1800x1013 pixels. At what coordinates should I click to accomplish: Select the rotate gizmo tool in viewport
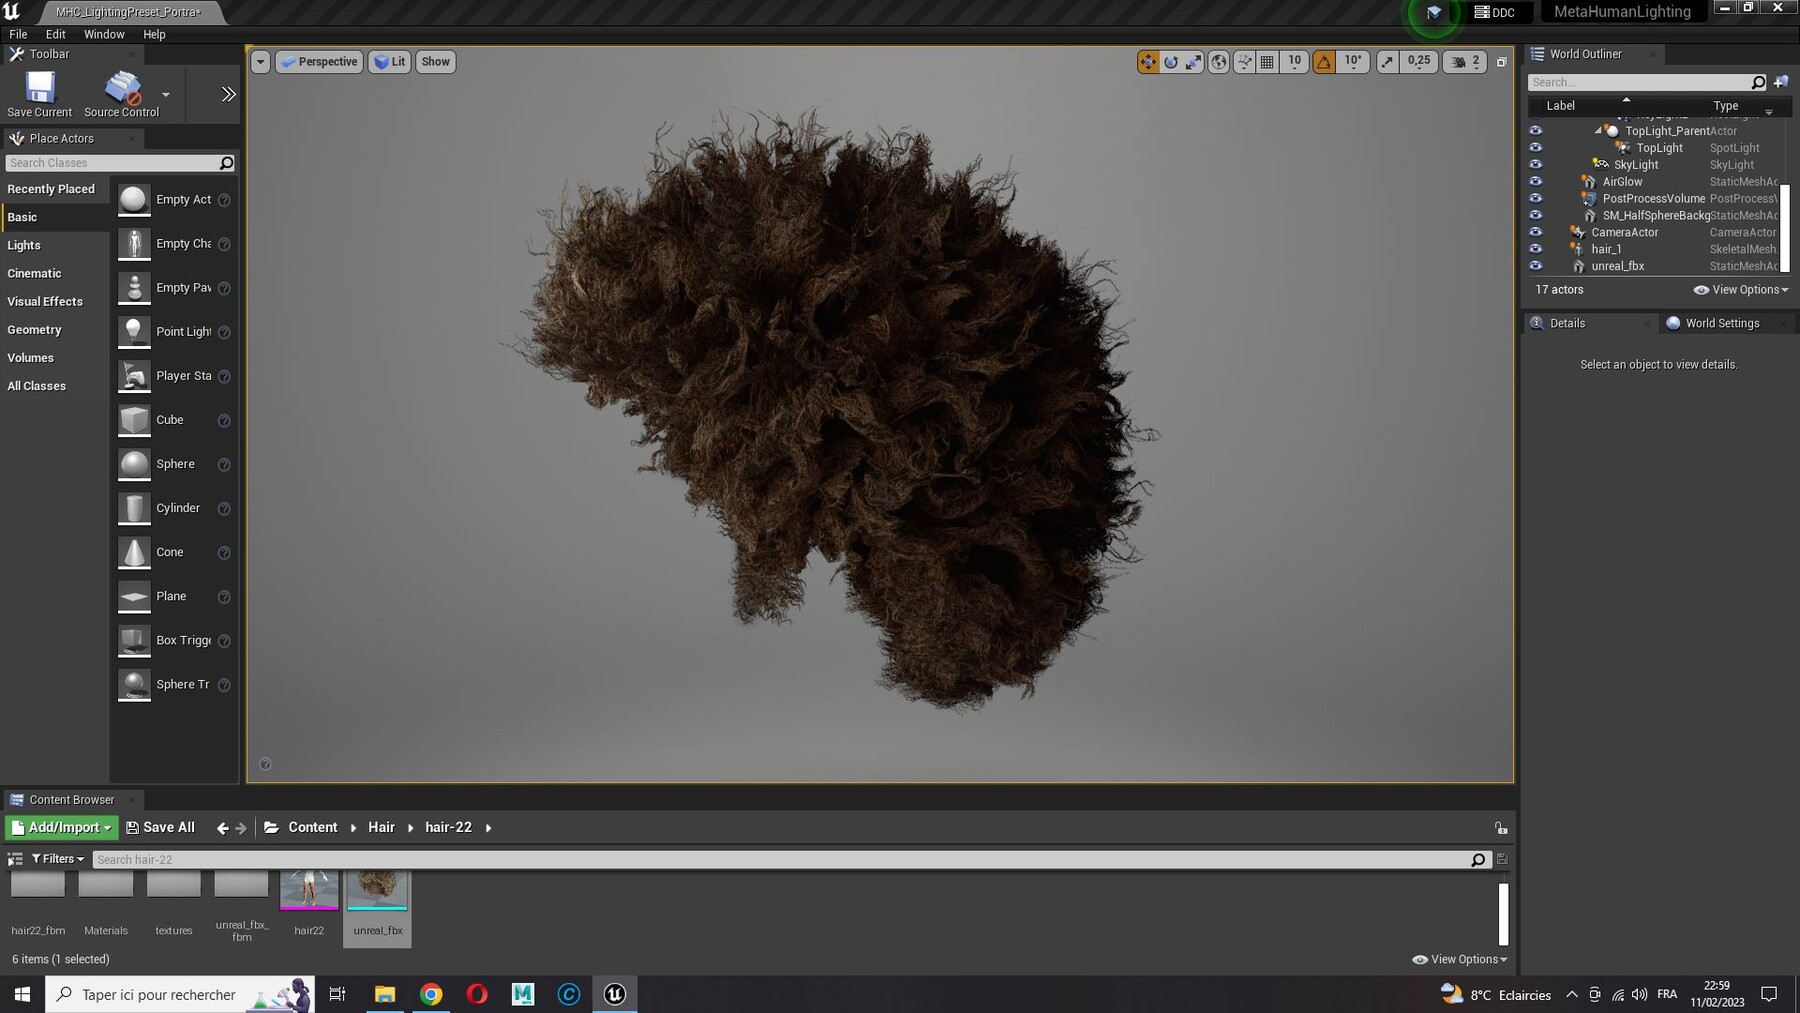tap(1171, 62)
